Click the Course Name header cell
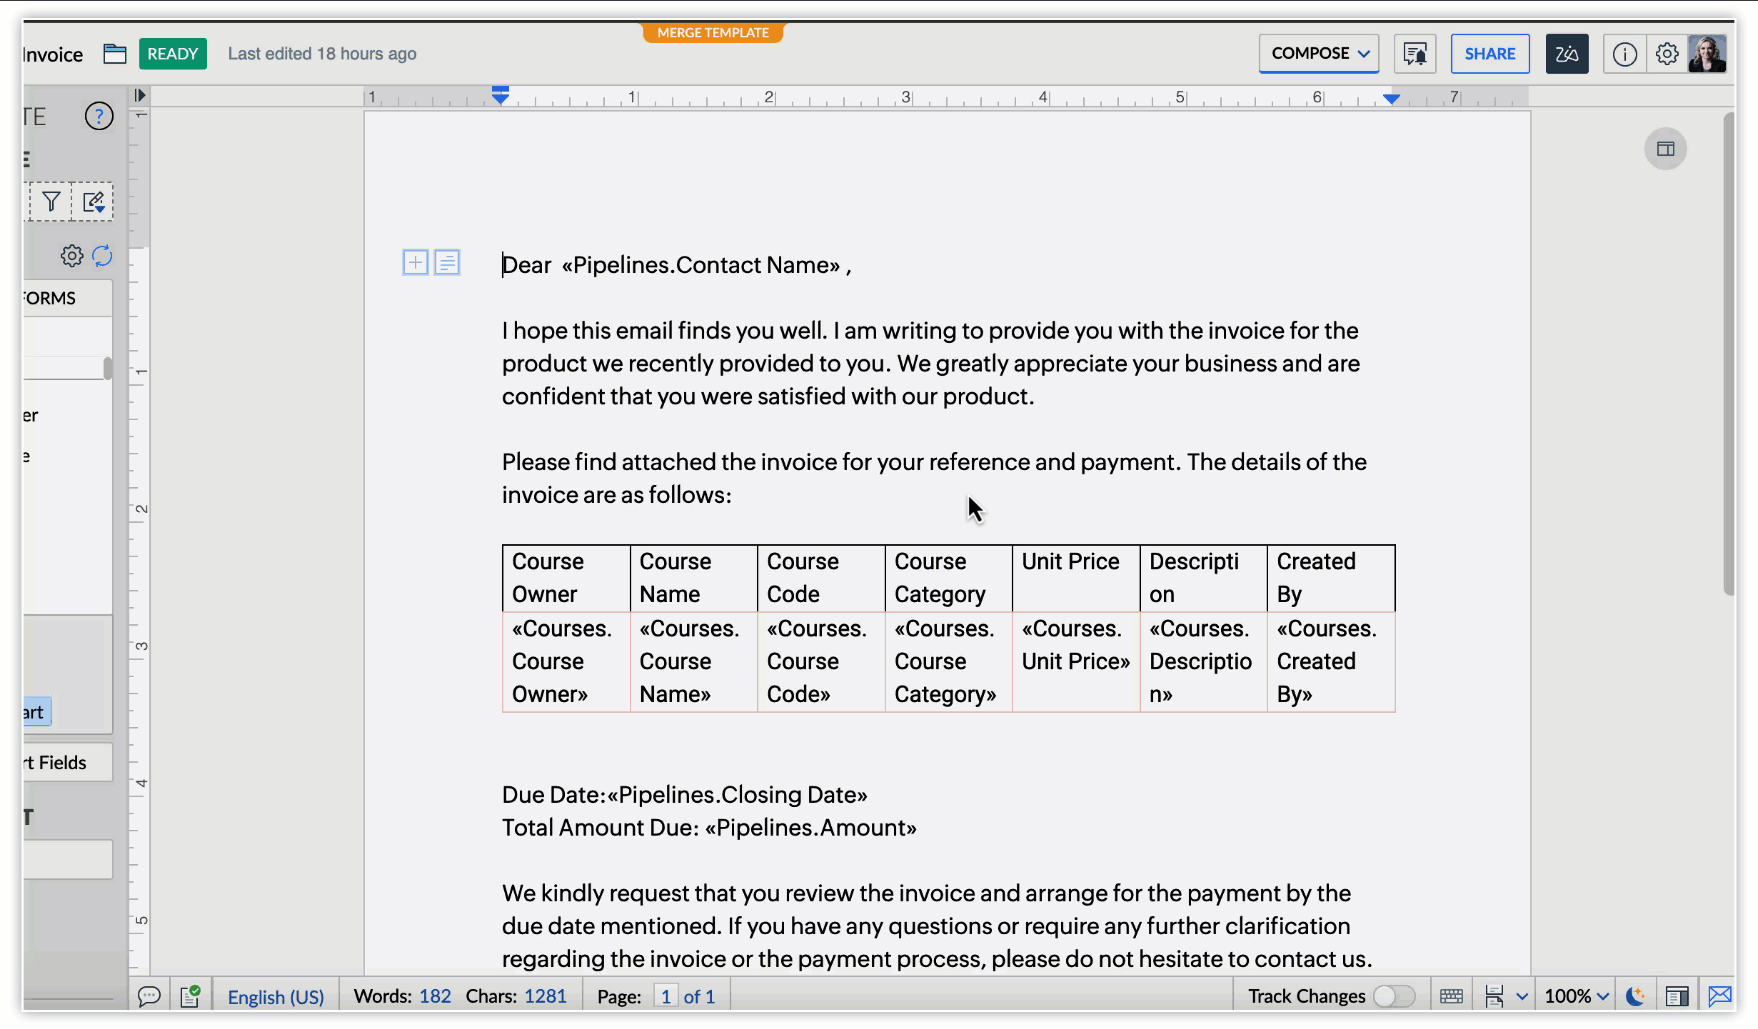 point(694,578)
